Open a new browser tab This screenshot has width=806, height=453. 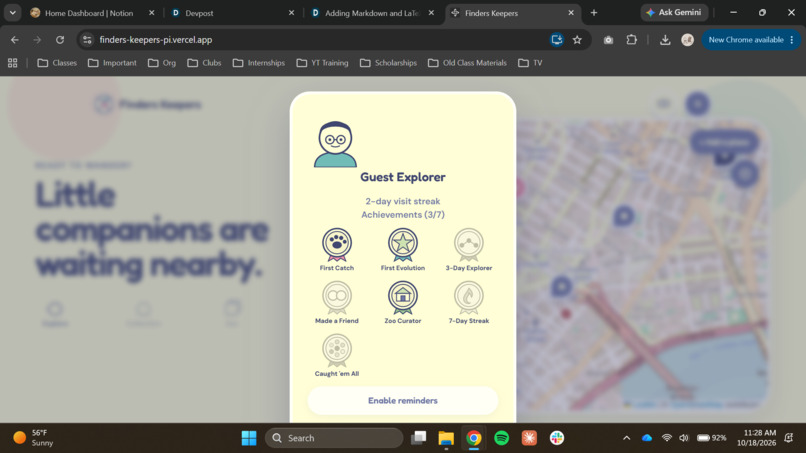click(594, 13)
